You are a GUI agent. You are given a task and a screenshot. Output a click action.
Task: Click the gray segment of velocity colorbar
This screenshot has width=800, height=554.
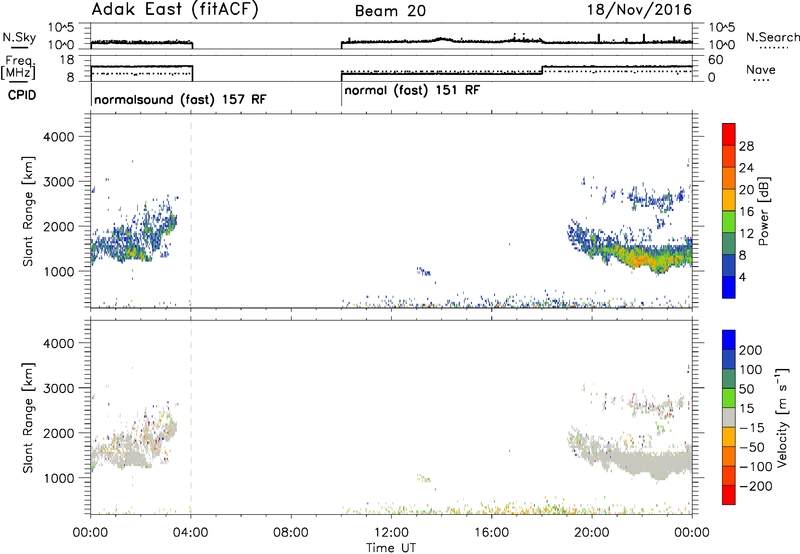729,417
